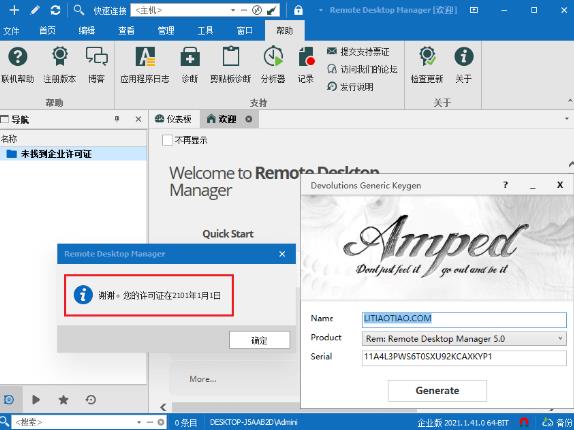This screenshot has width=574, height=430.
Task: Click 访问我们的论坛 visit forum
Action: [x=362, y=69]
